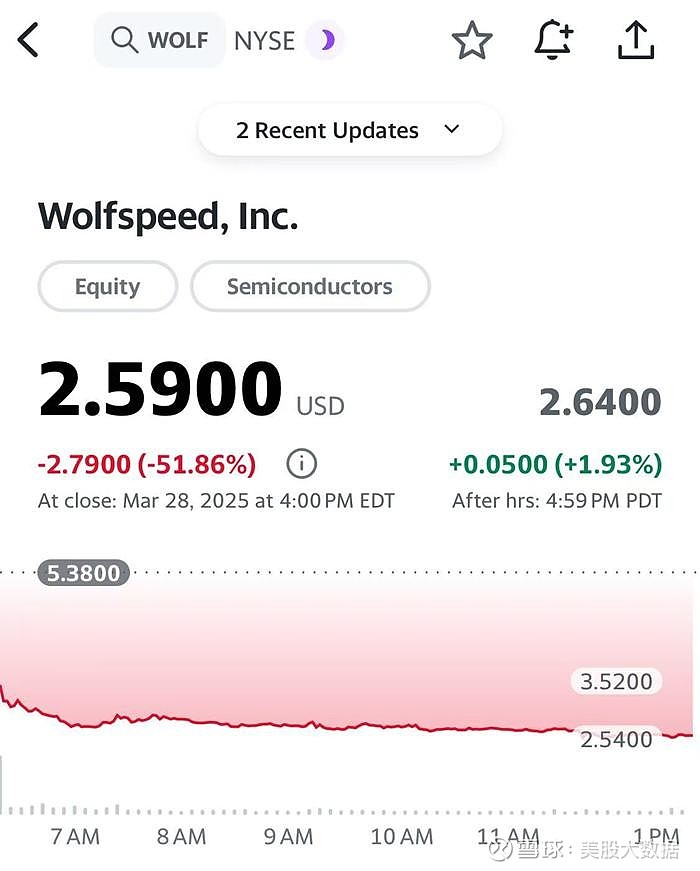Tap the NYSE exchange label

264,41
